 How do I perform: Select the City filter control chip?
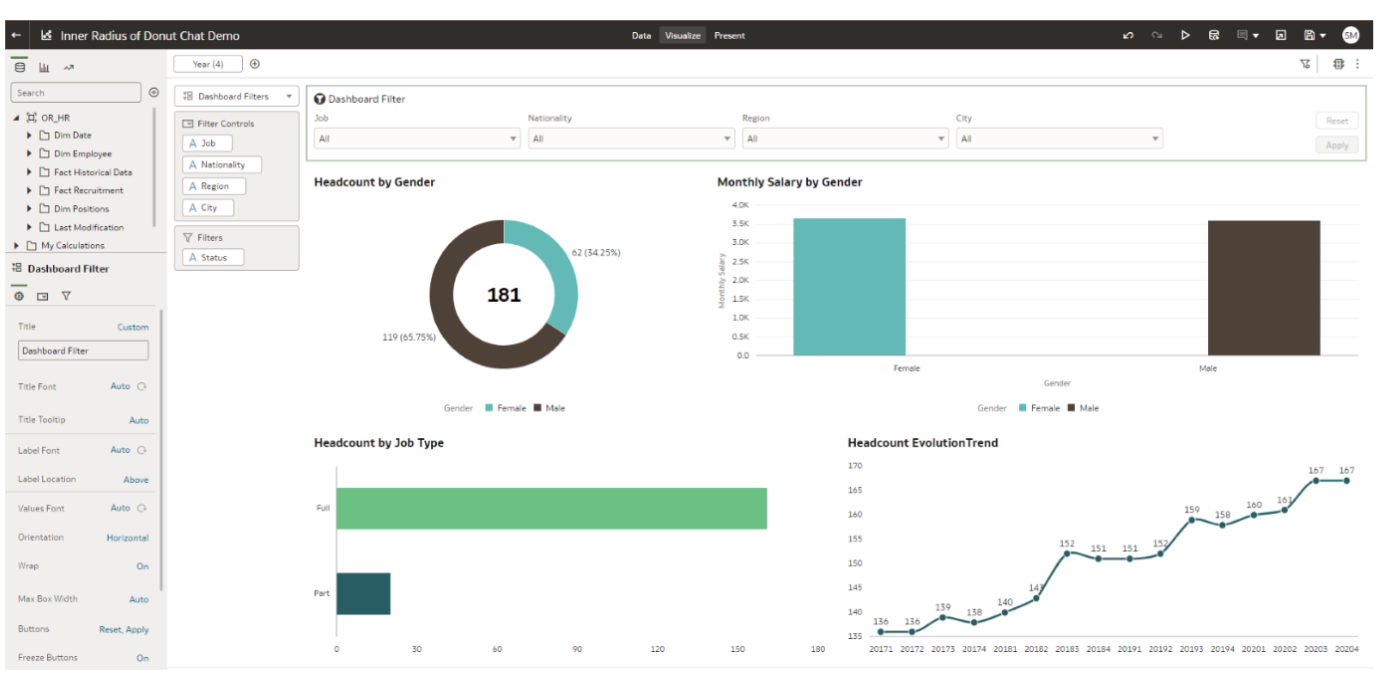[208, 208]
